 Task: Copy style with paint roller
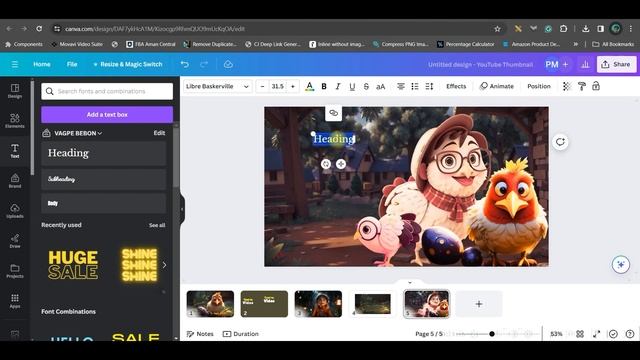pos(582,87)
